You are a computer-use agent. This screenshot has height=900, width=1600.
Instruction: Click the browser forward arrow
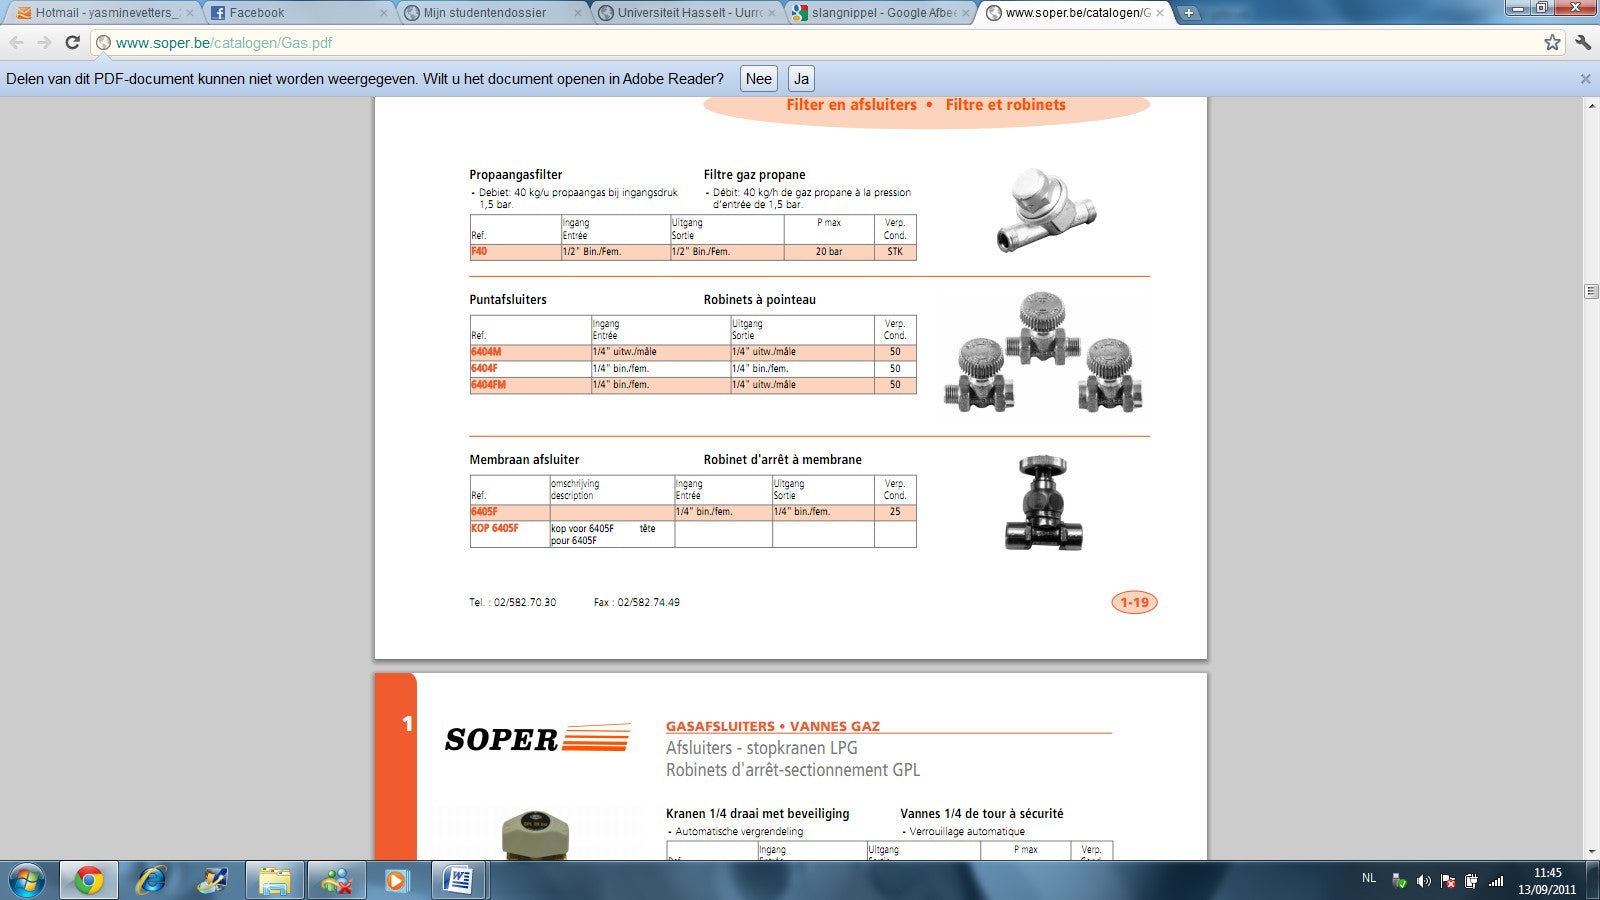coord(44,42)
